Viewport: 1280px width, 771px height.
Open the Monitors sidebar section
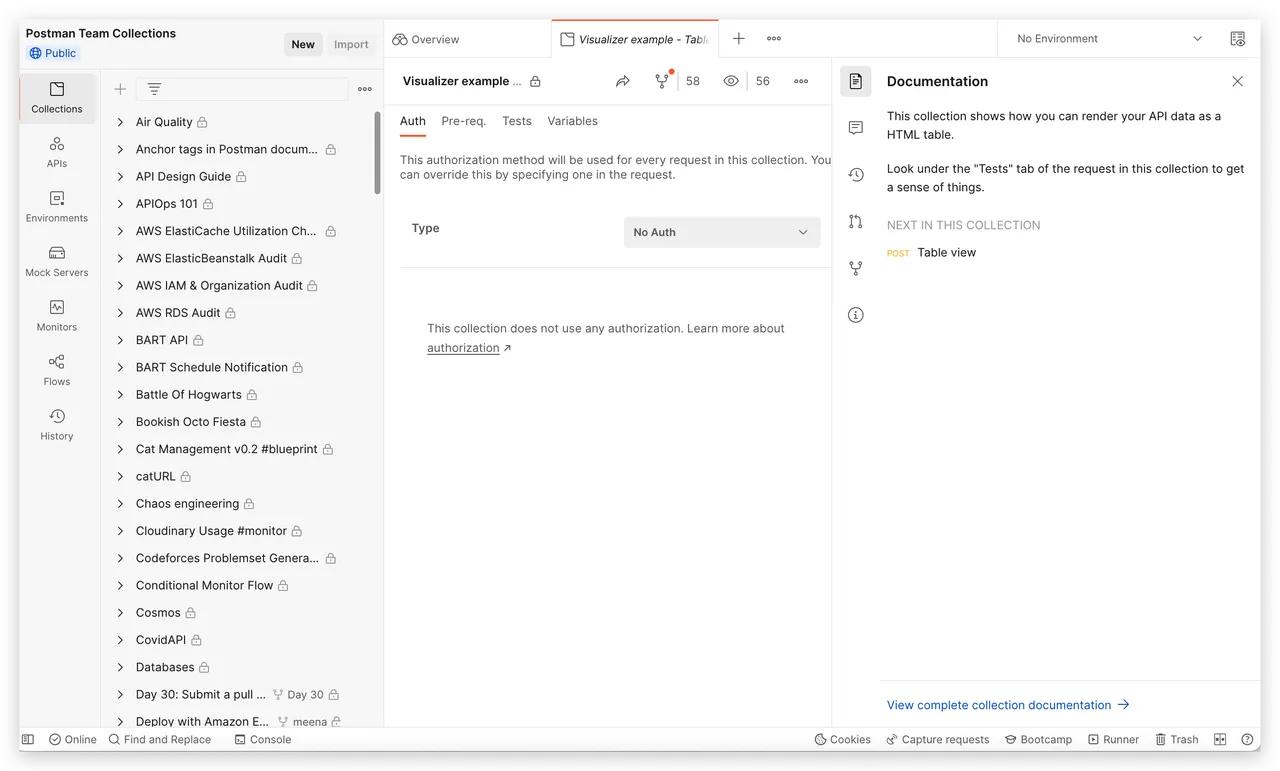point(57,316)
